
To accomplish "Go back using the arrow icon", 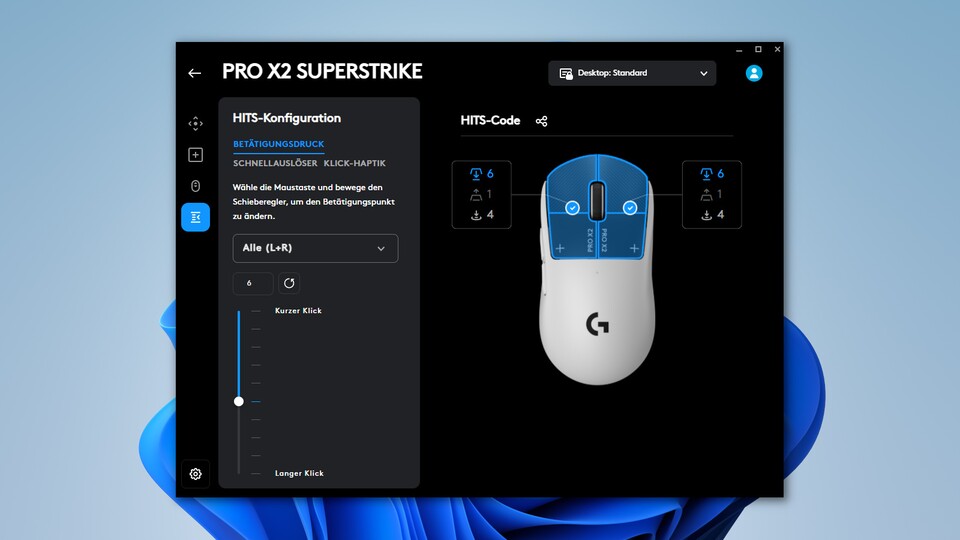I will point(195,73).
